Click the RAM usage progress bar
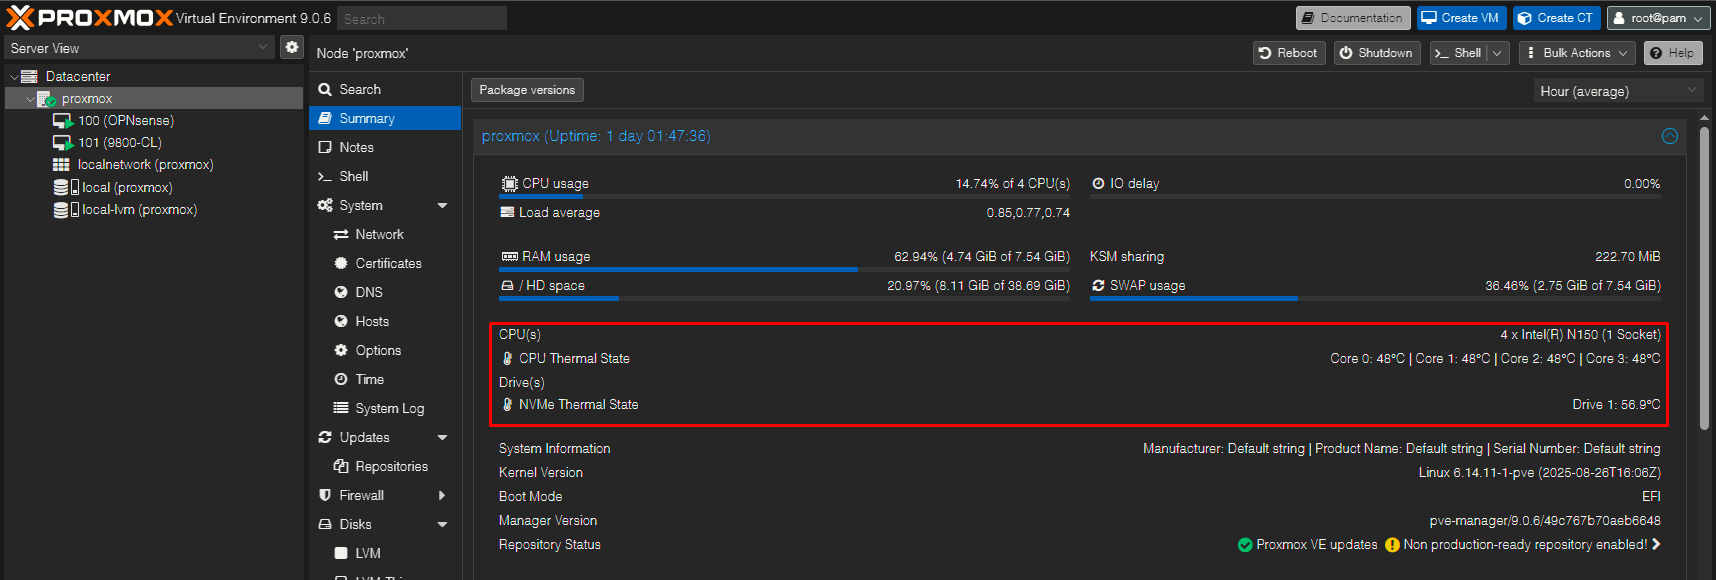The height and width of the screenshot is (580, 1716). 785,269
